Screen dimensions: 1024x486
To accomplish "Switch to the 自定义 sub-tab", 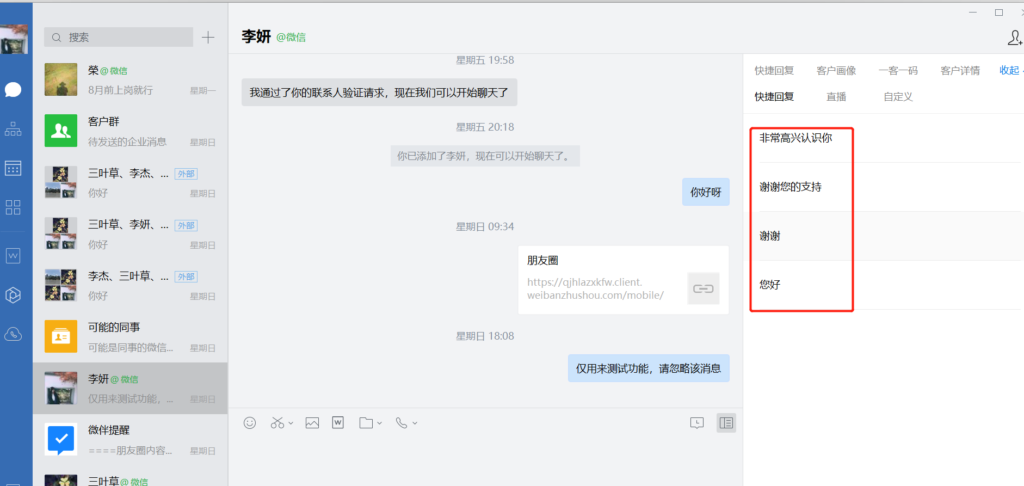I will pos(898,97).
